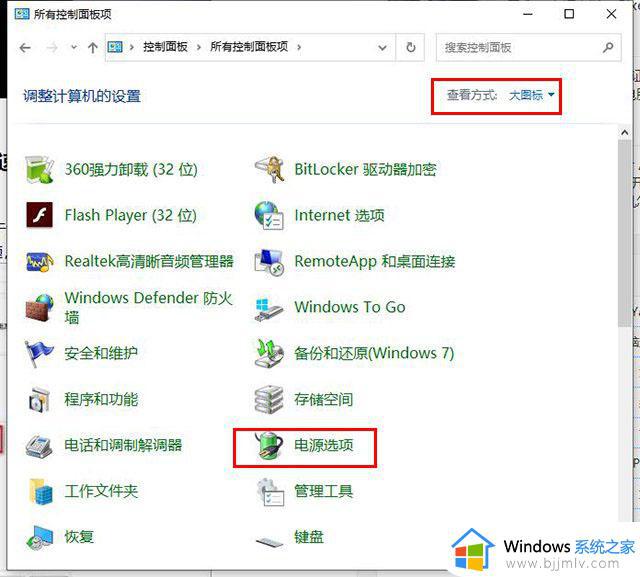Image resolution: width=640 pixels, height=577 pixels.
Task: Open the 安全和维护 flag icon
Action: 38,353
